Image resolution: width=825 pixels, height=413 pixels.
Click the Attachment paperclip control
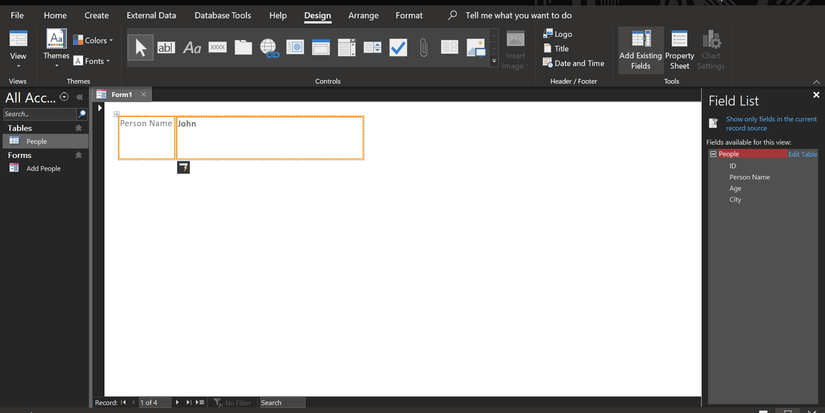tap(424, 47)
